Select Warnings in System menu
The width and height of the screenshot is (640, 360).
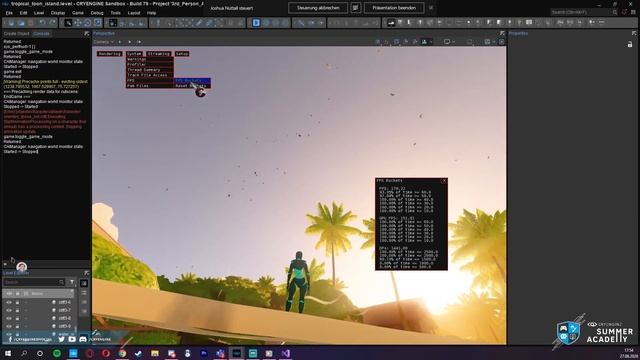[x=149, y=60]
